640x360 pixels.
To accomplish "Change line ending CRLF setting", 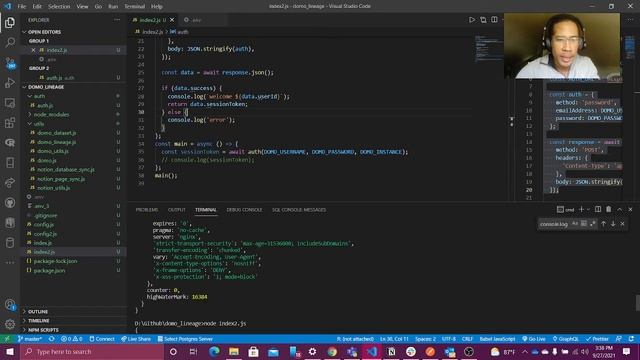I will [x=467, y=339].
